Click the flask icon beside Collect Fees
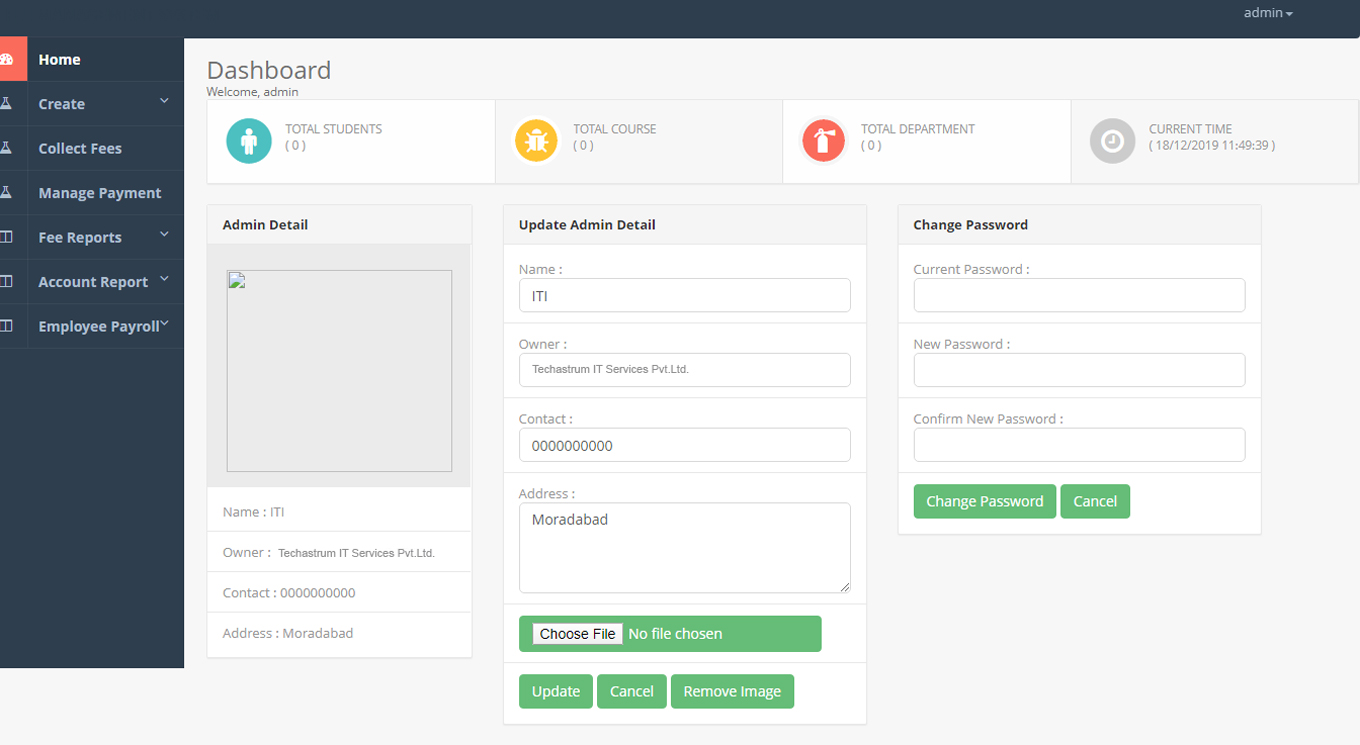The width and height of the screenshot is (1360, 745). point(6,148)
